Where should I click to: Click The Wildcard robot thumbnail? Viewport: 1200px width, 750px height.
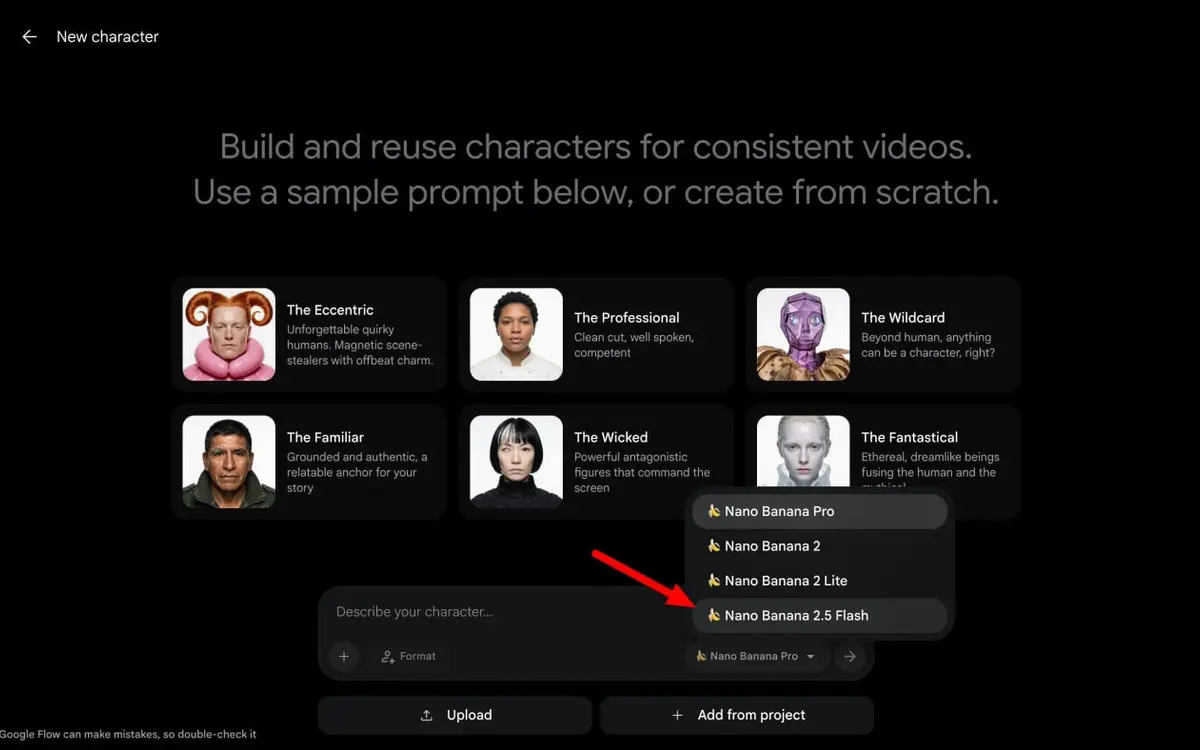(x=803, y=334)
